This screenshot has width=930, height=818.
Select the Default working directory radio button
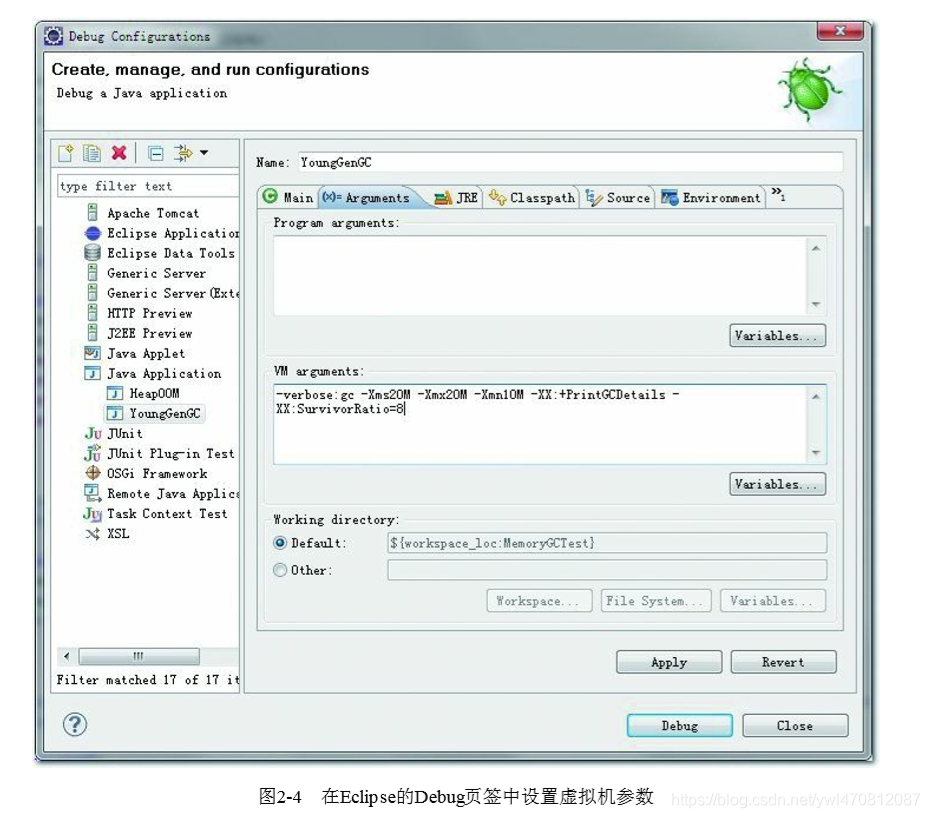280,543
